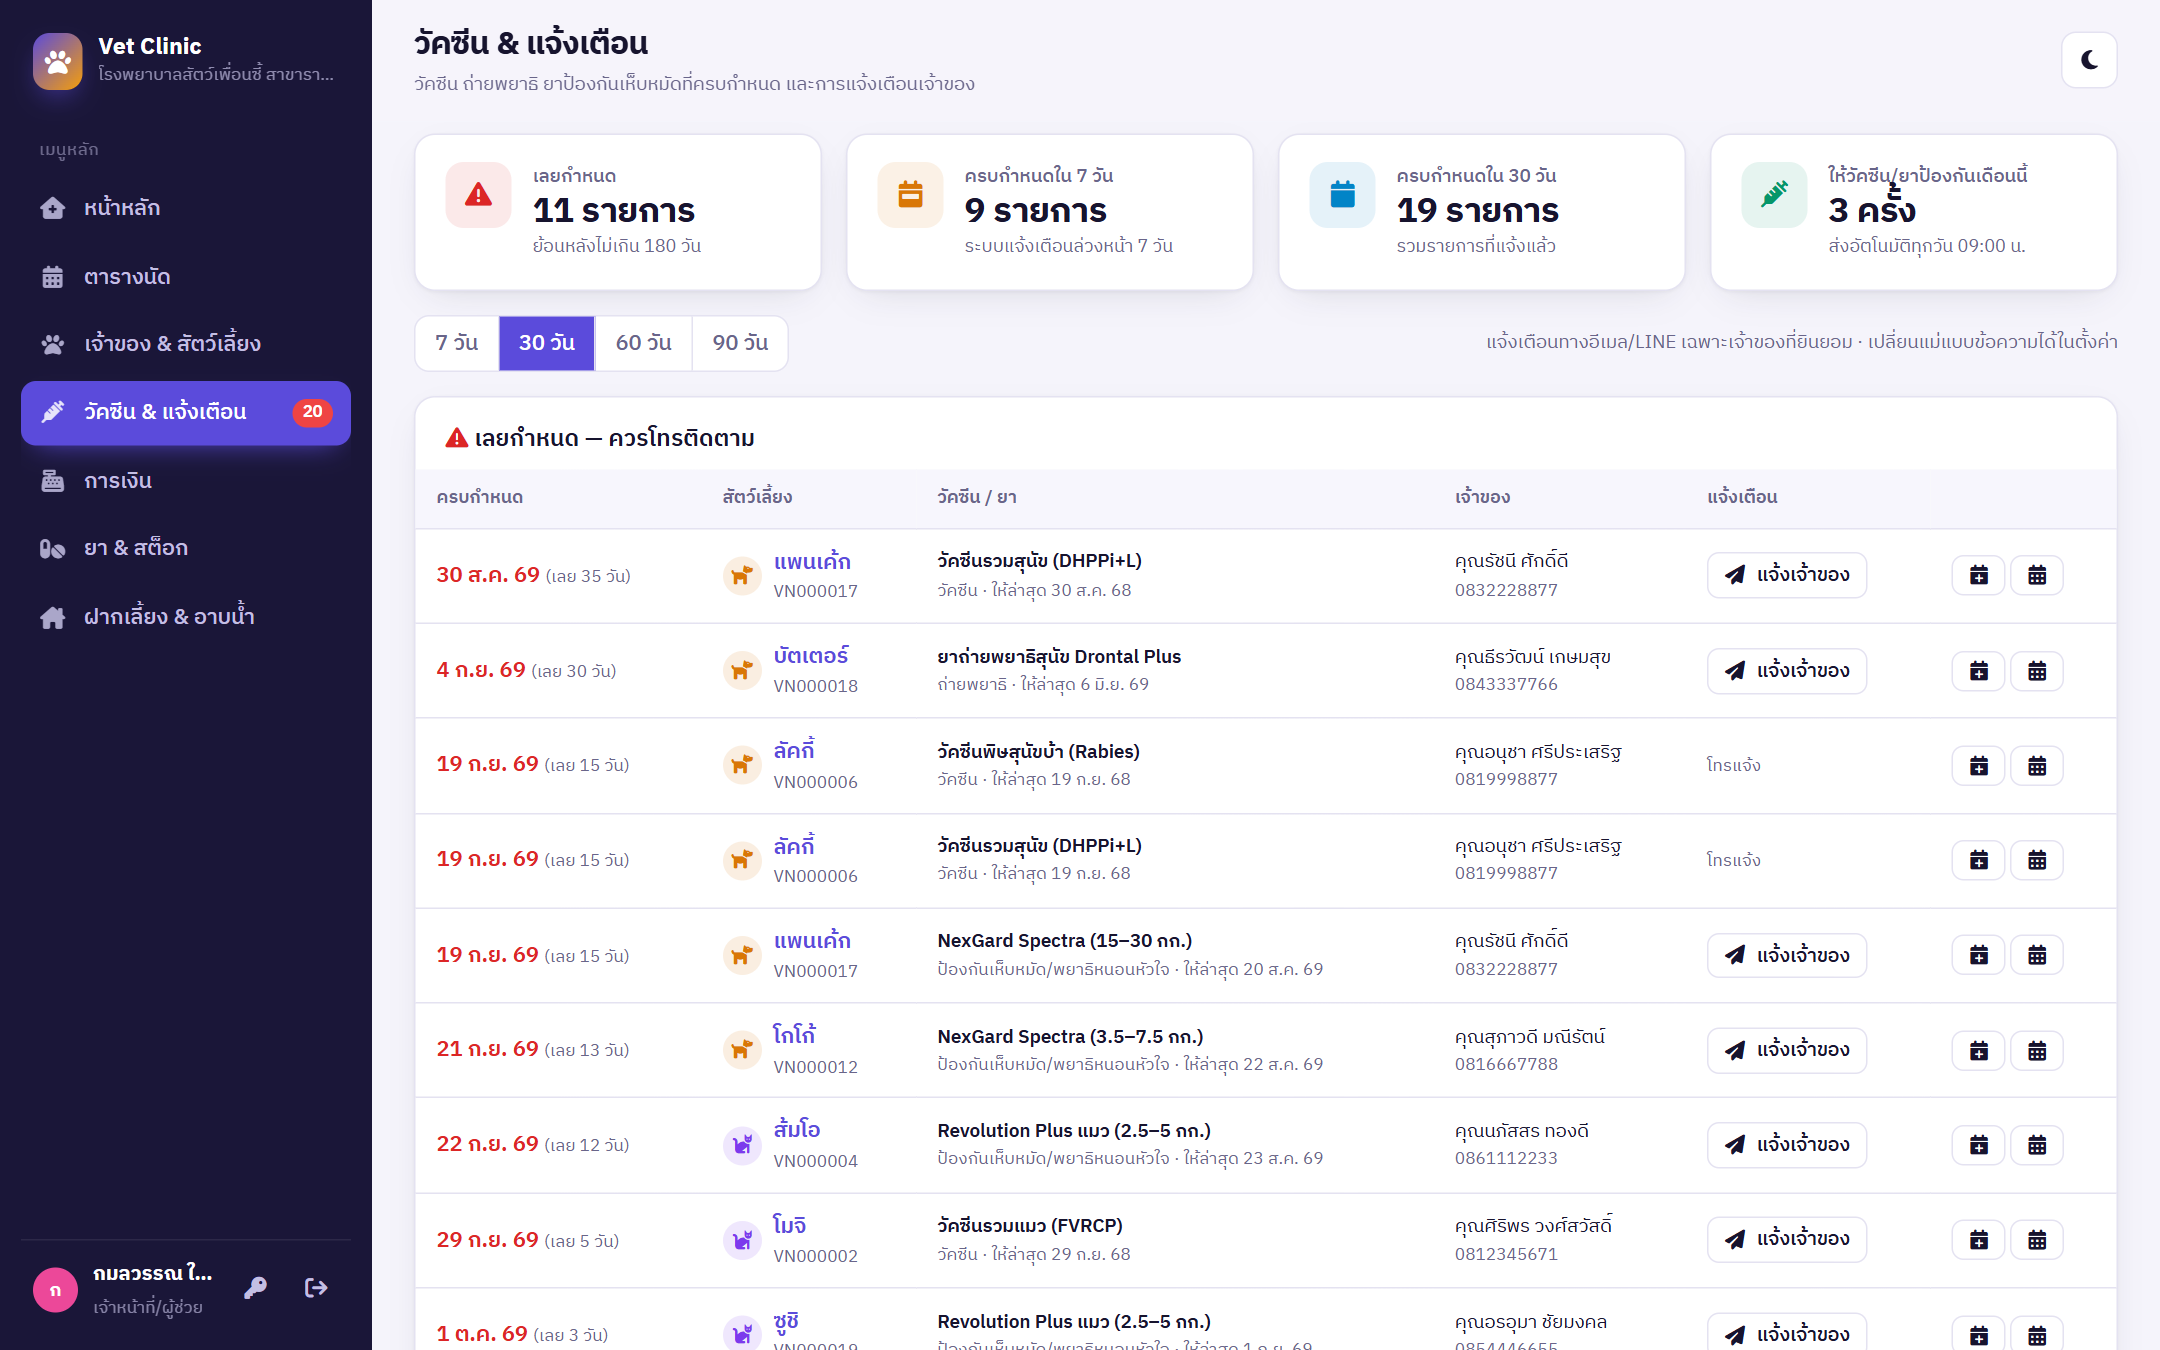Open การเงิน in the sidebar
This screenshot has height=1350, width=2160.
click(186, 480)
